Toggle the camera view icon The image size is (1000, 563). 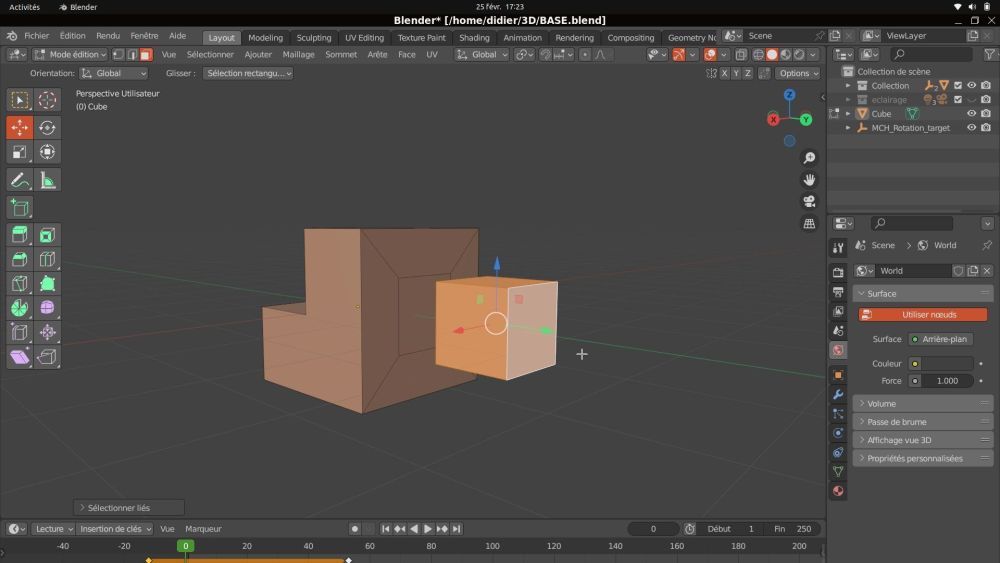click(809, 201)
